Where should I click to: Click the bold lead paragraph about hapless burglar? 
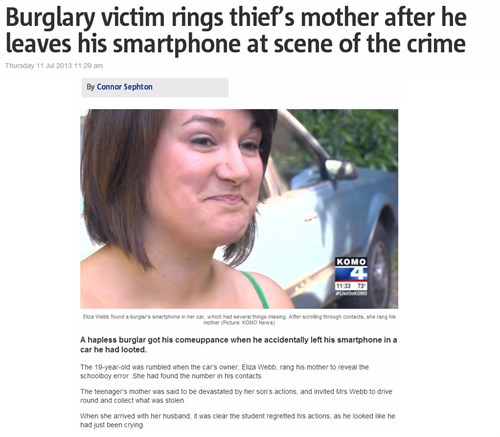(x=239, y=345)
